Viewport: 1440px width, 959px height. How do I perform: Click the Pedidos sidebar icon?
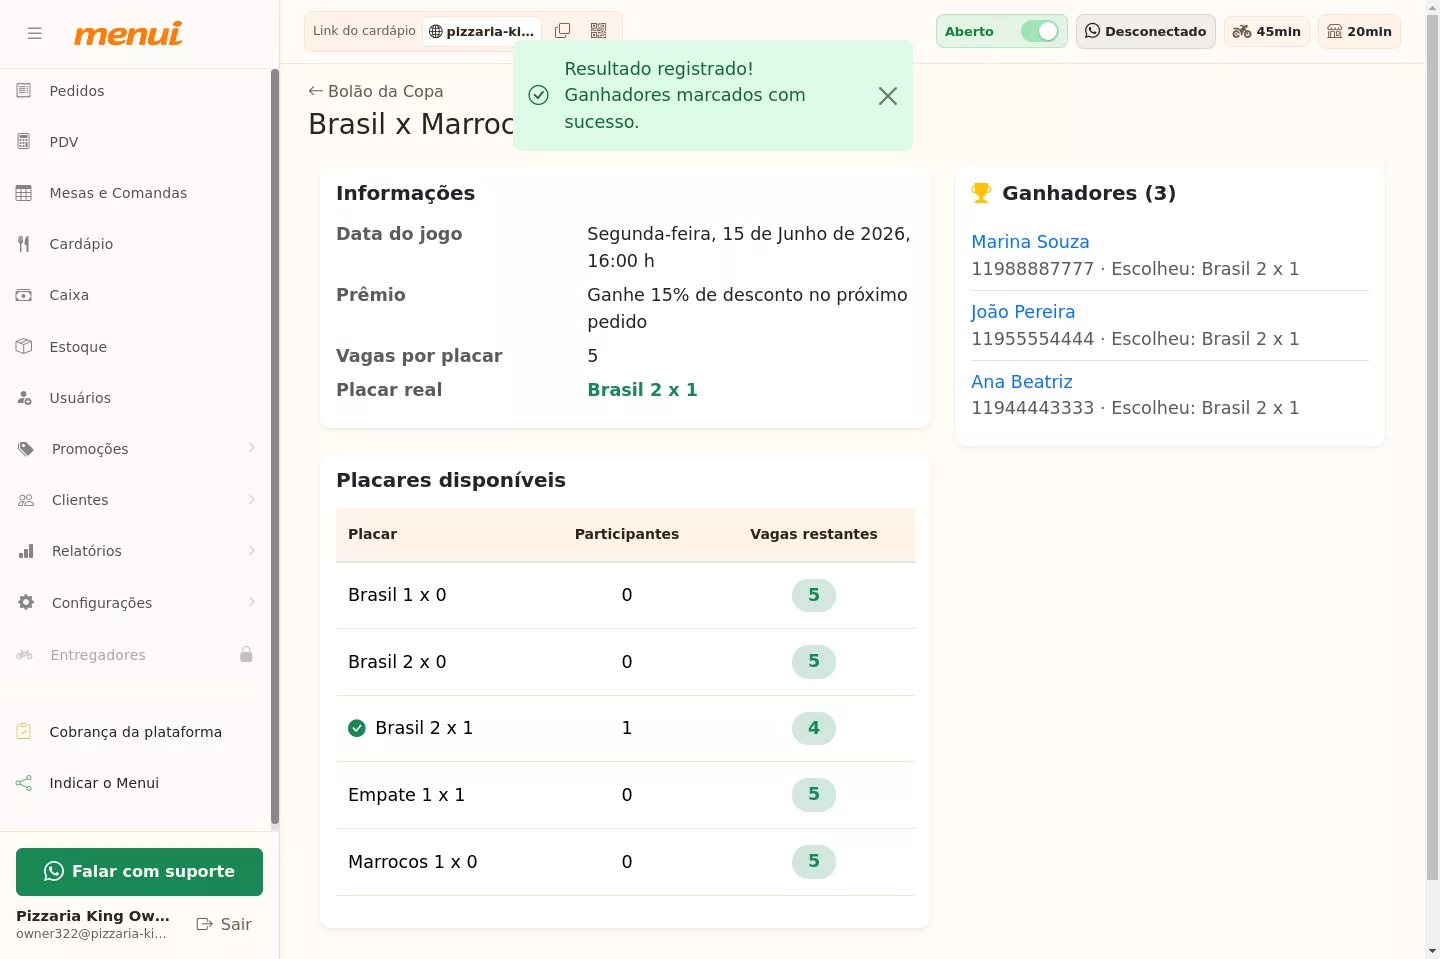tap(24, 91)
